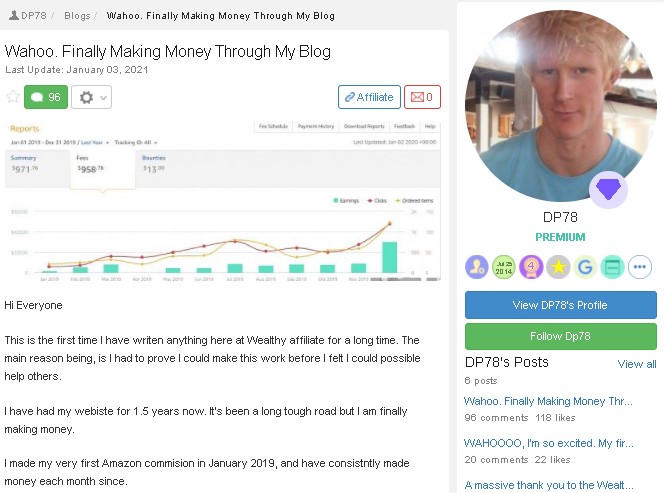Click the Jul 25 2014 joined badge

coord(504,267)
